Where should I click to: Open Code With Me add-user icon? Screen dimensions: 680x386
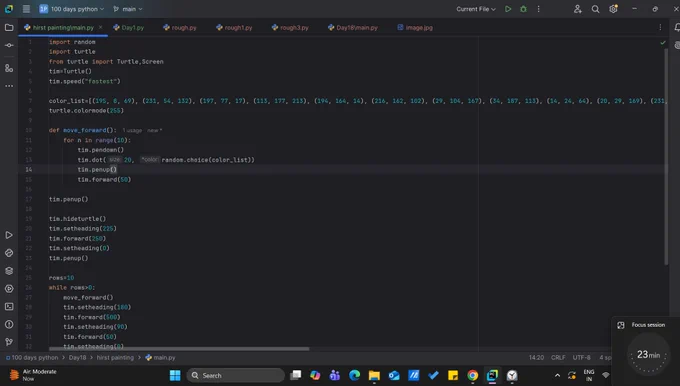coord(577,9)
